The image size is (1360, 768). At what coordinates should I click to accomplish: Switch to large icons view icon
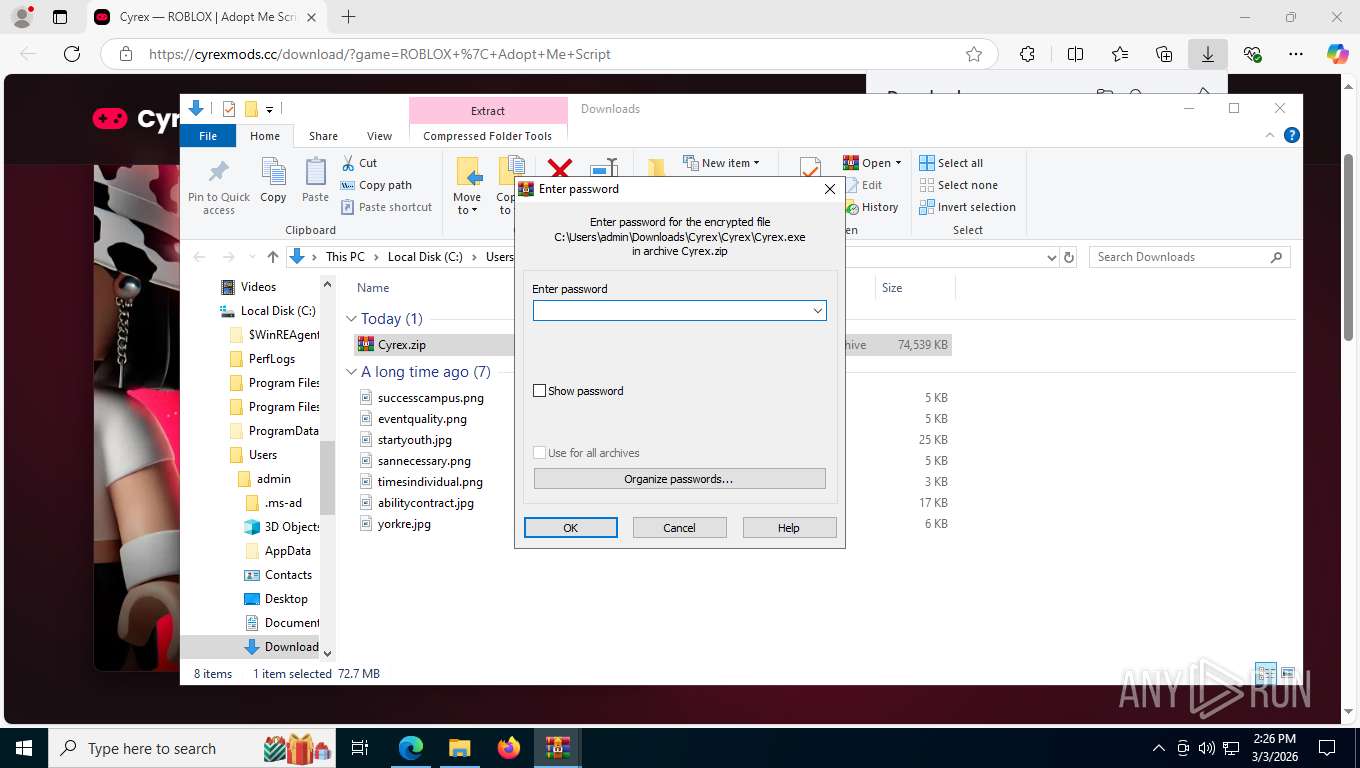pos(1288,673)
